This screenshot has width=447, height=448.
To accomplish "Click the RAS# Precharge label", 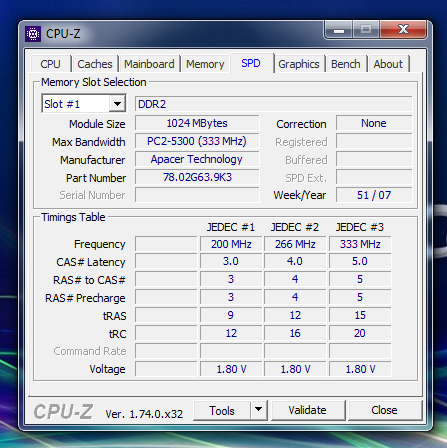I will [85, 298].
